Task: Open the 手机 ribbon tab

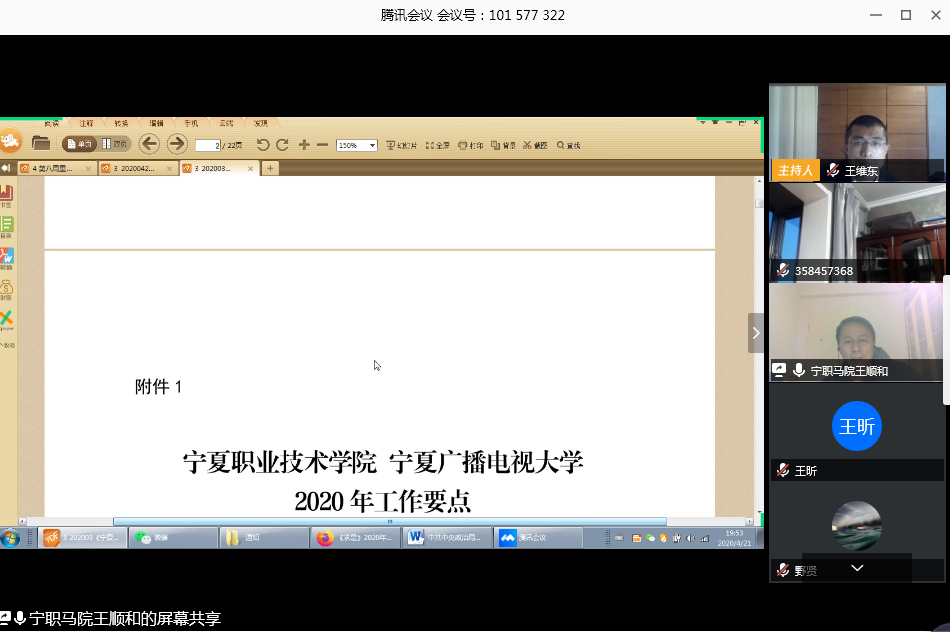Action: click(191, 123)
